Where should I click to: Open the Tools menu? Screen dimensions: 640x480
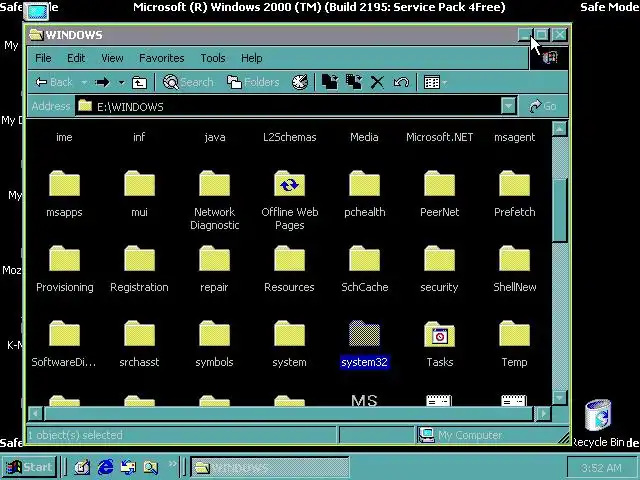point(213,58)
